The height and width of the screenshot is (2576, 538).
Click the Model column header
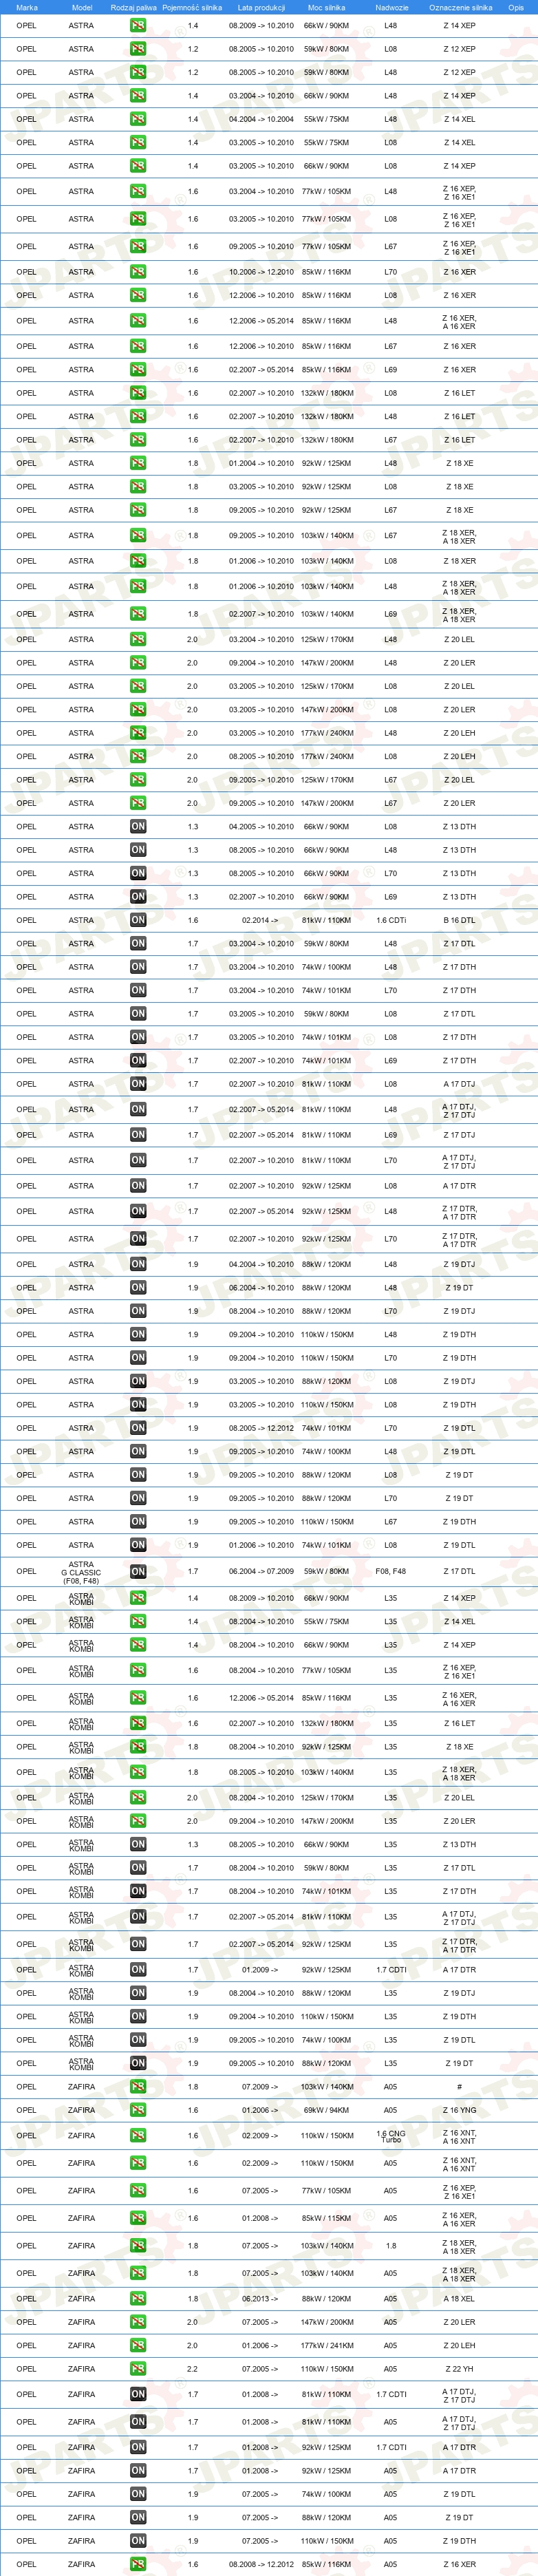[82, 7]
